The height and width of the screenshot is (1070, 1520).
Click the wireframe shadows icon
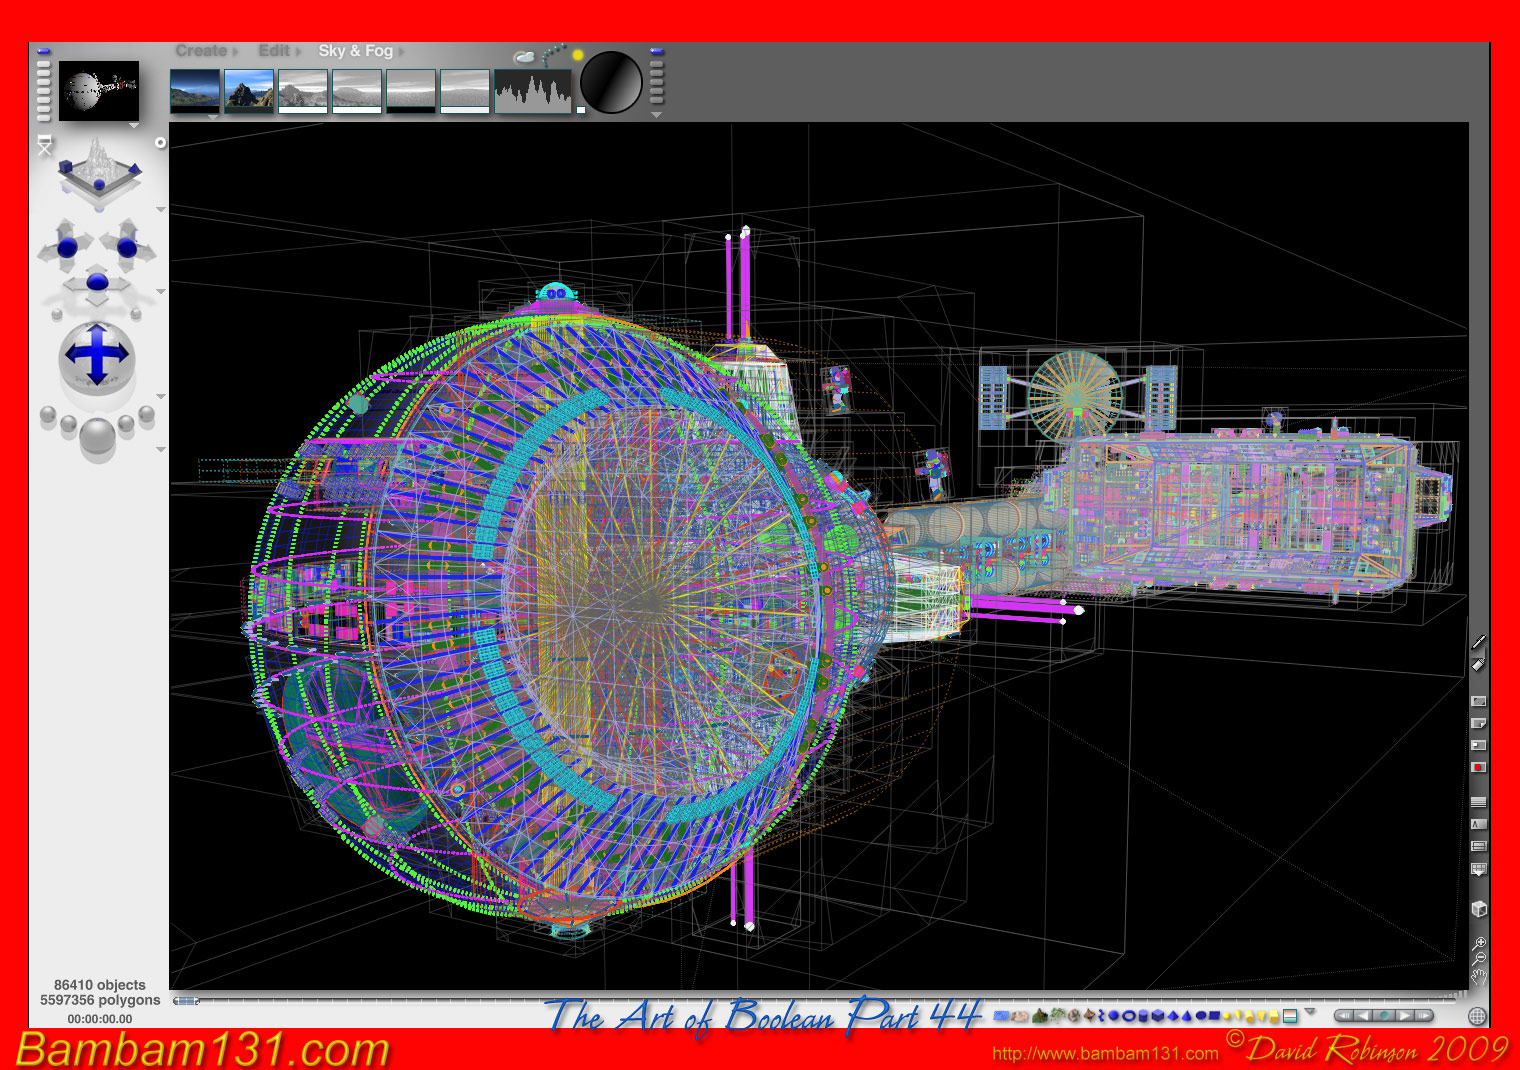(x=1478, y=824)
